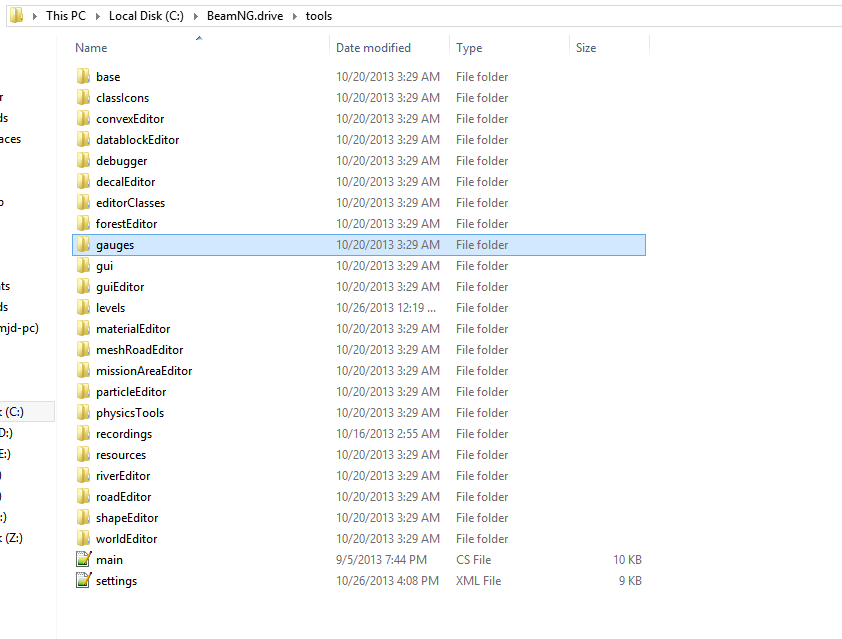The image size is (842, 639).
Task: Navigate to BeamNG.drive breadcrumb
Action: (x=245, y=16)
